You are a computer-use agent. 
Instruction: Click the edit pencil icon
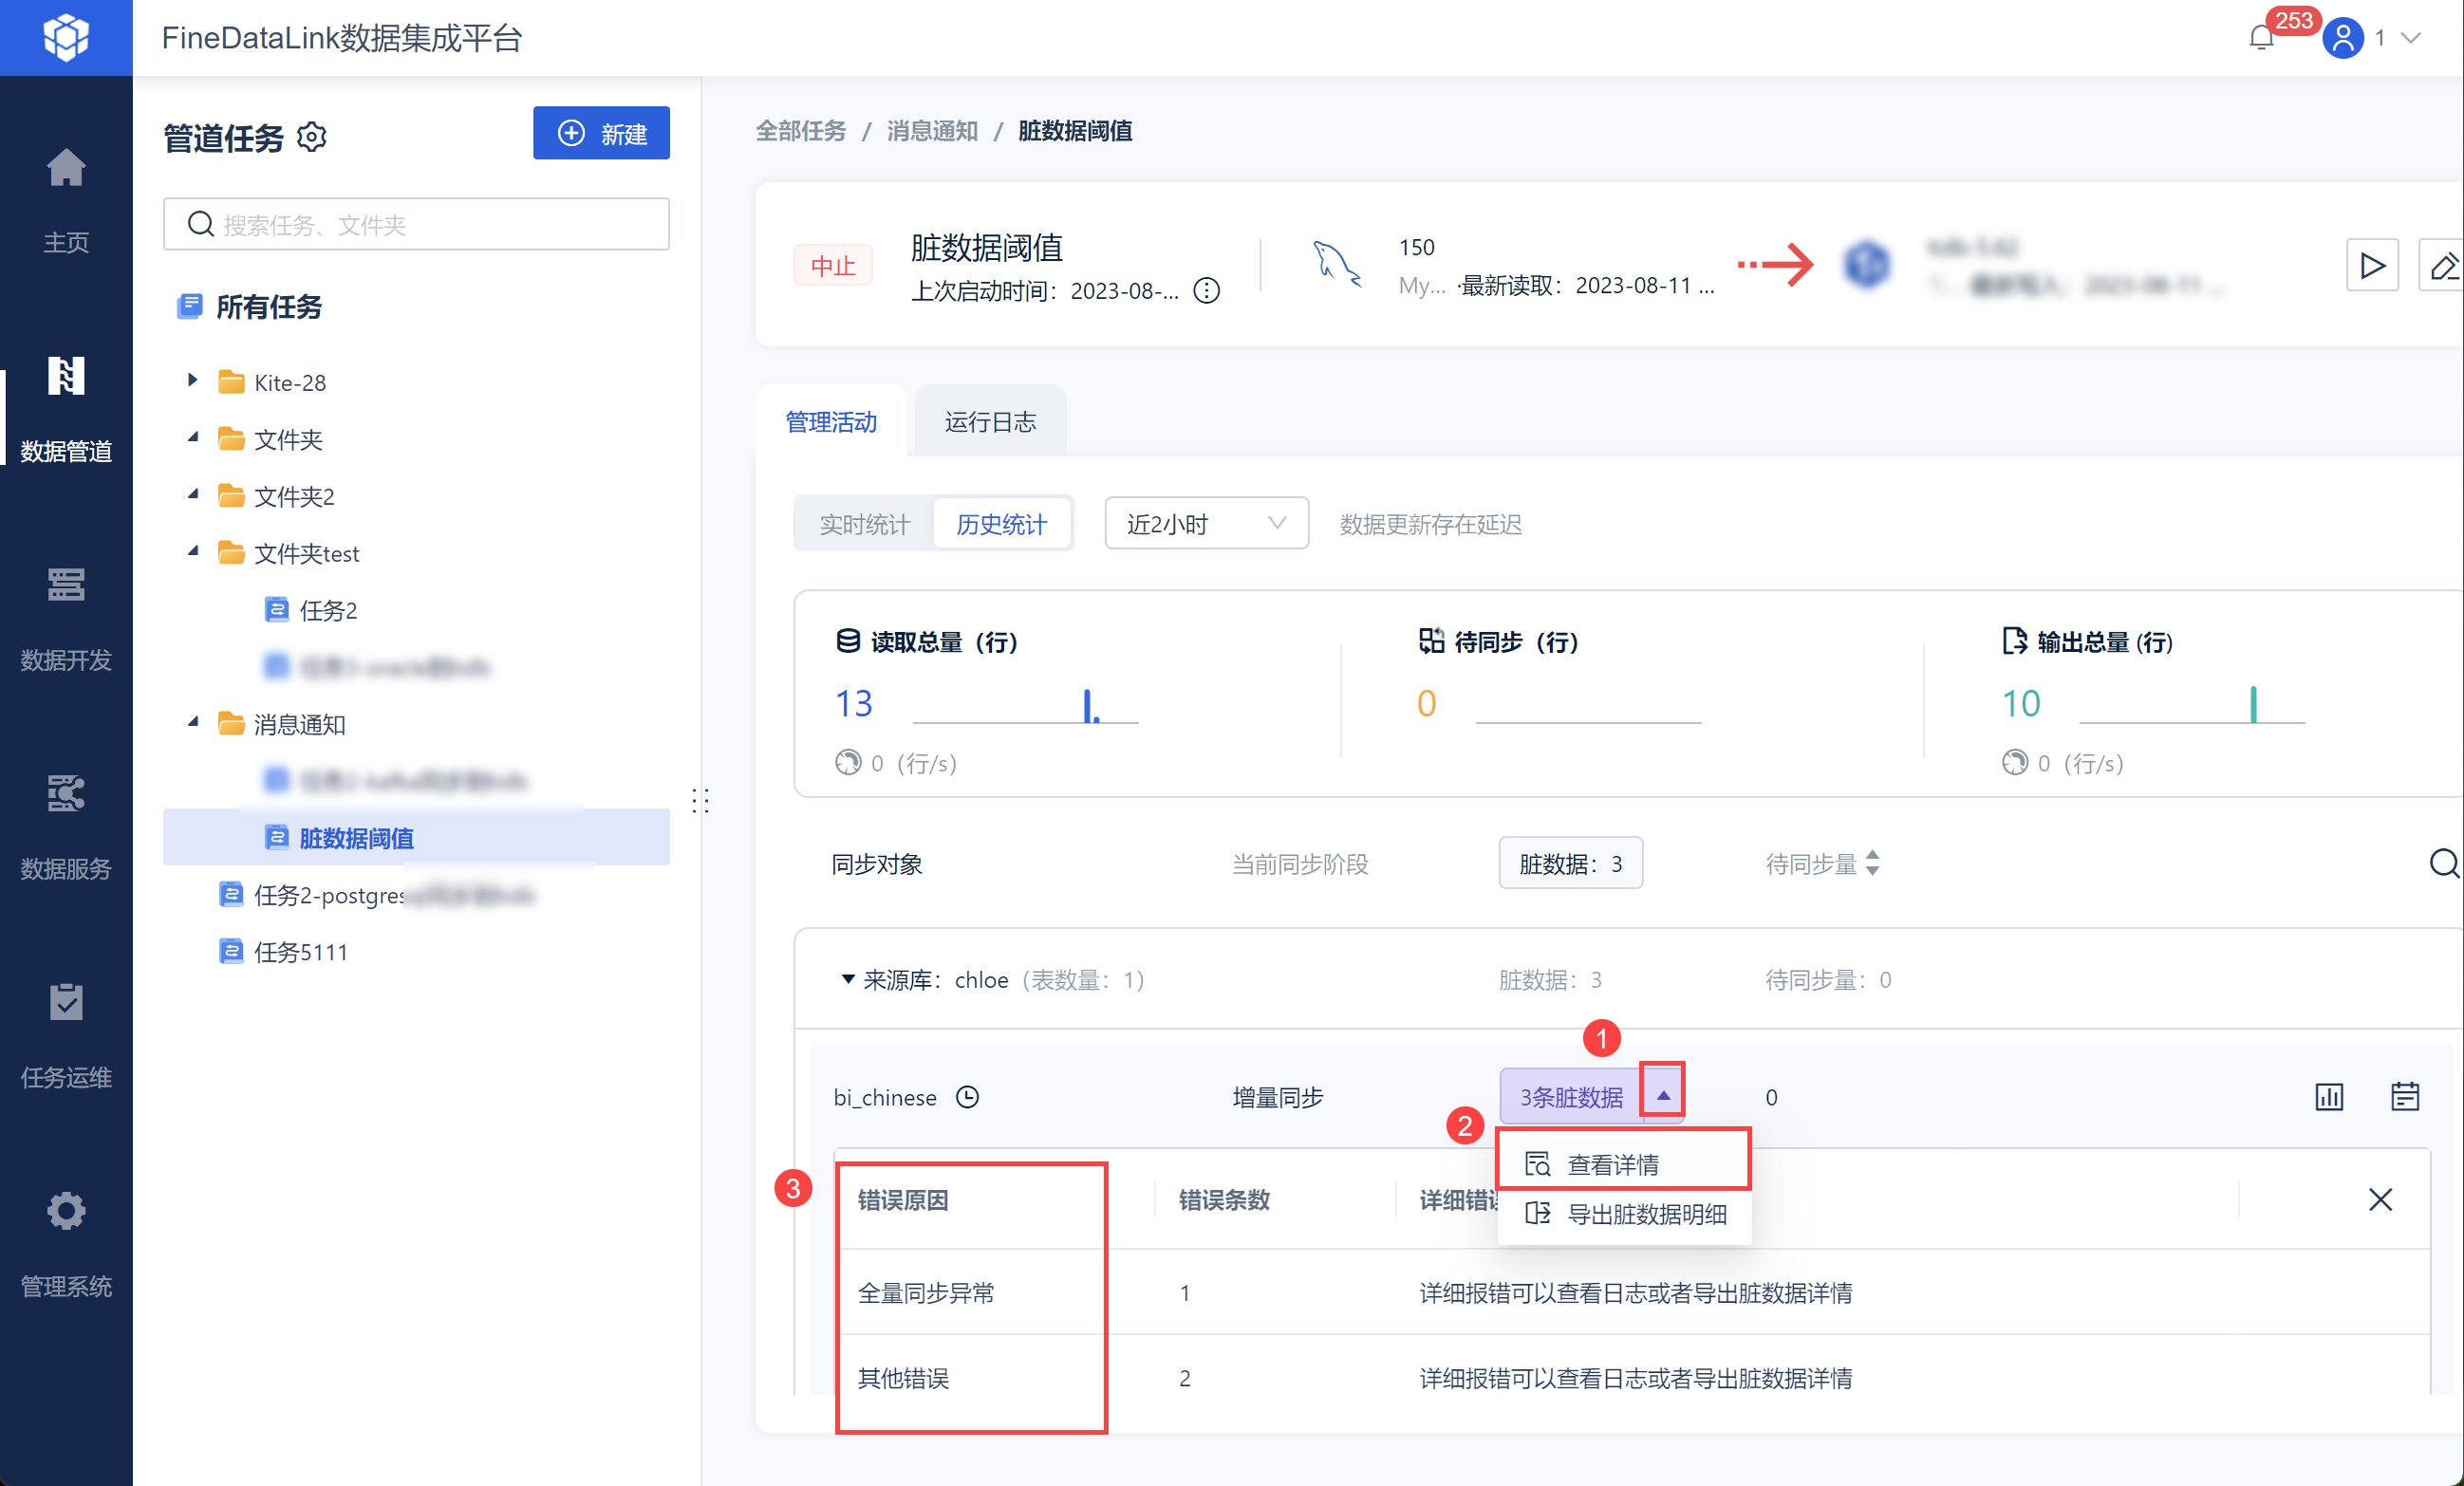pyautogui.click(x=2443, y=266)
